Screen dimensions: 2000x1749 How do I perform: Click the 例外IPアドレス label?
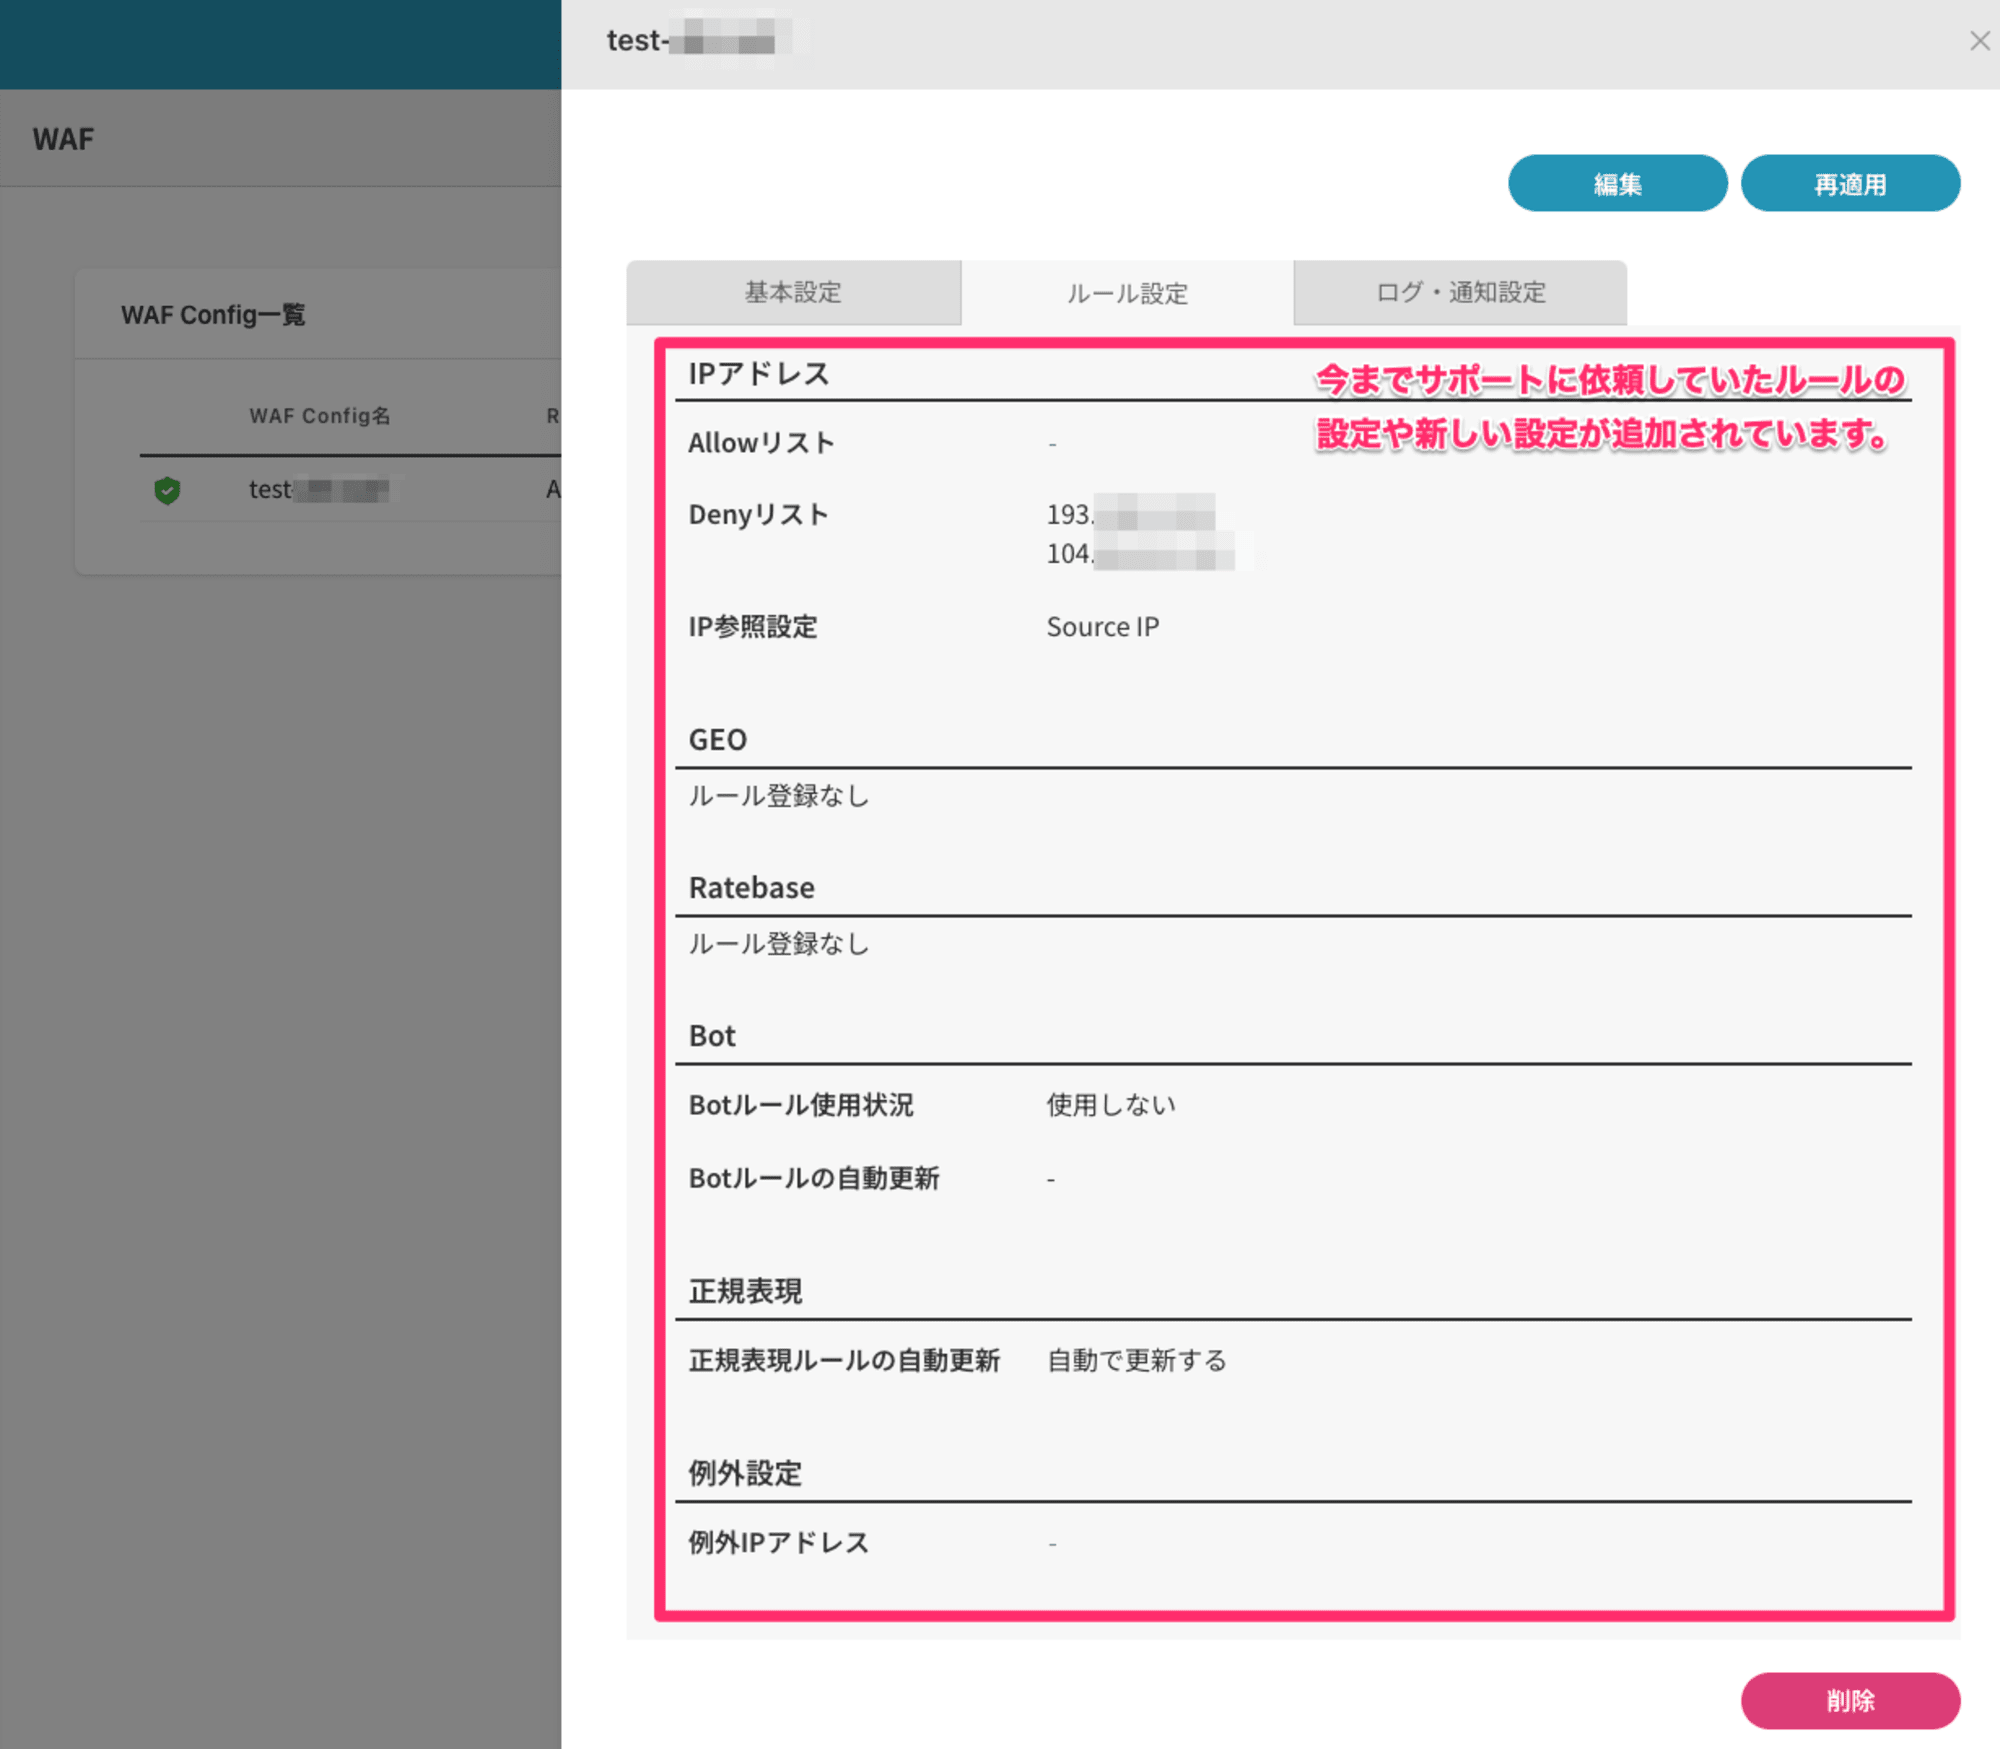[x=779, y=1543]
